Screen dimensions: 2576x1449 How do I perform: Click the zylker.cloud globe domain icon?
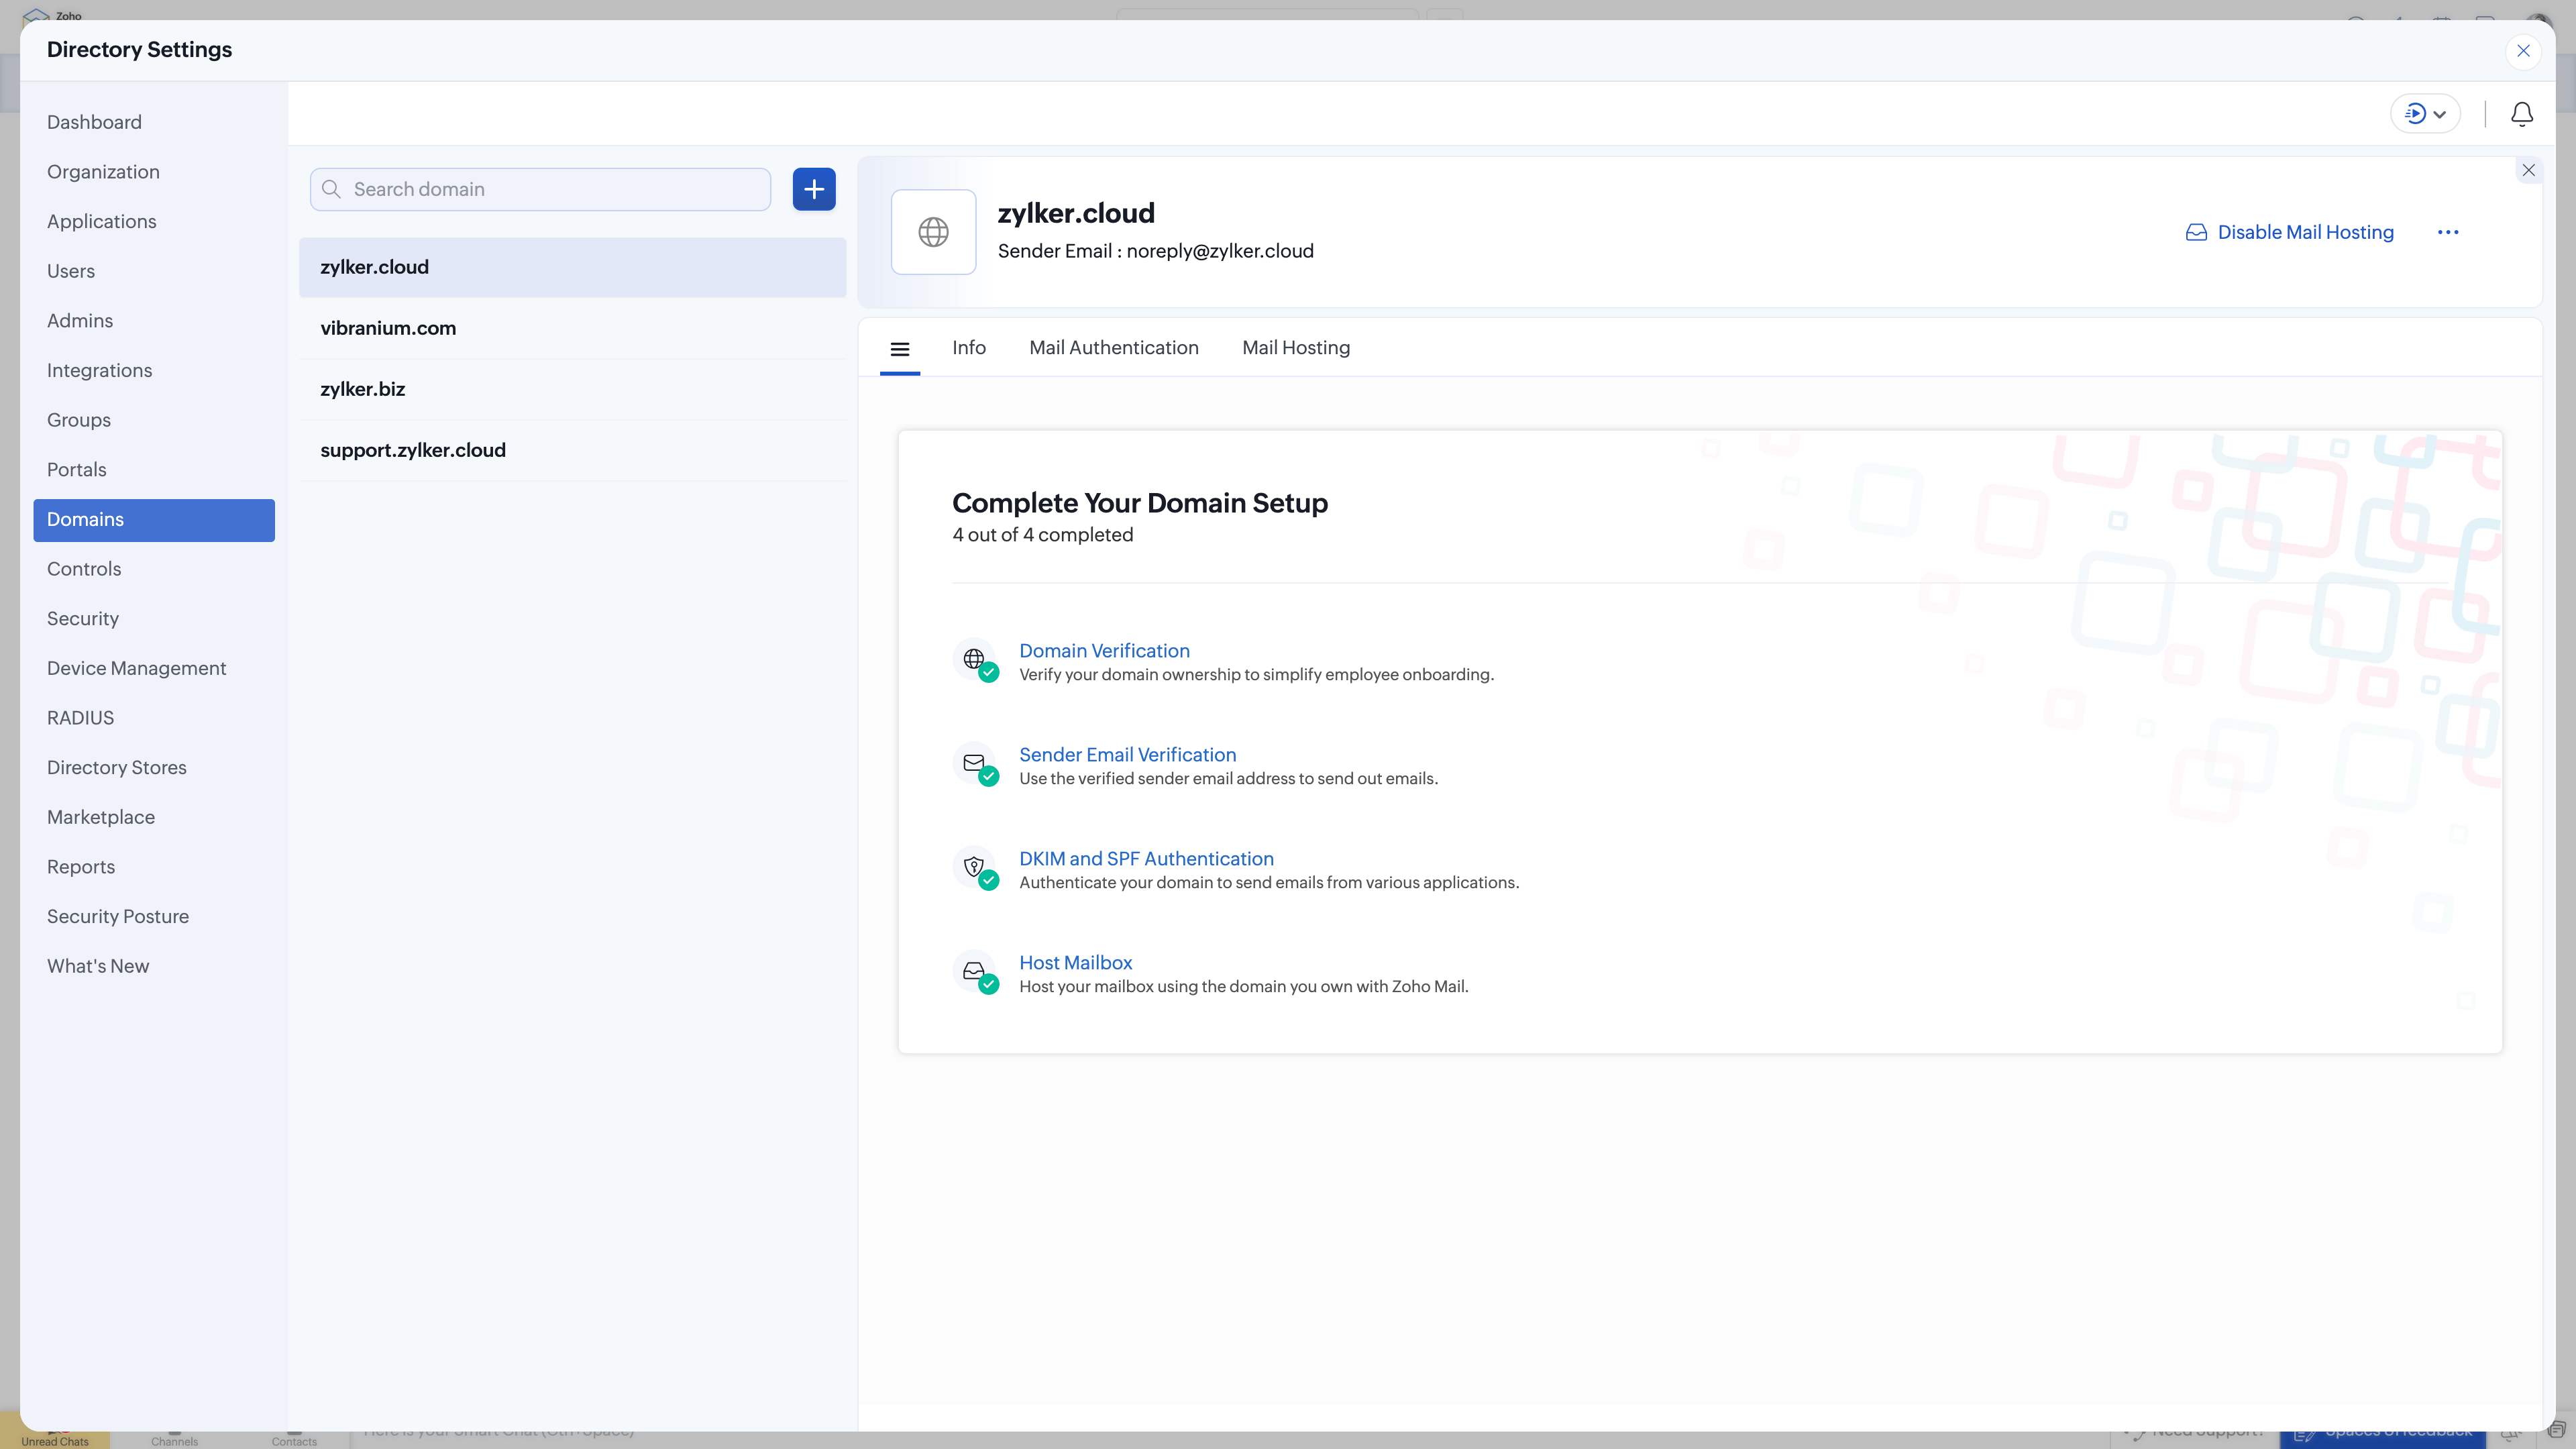933,232
